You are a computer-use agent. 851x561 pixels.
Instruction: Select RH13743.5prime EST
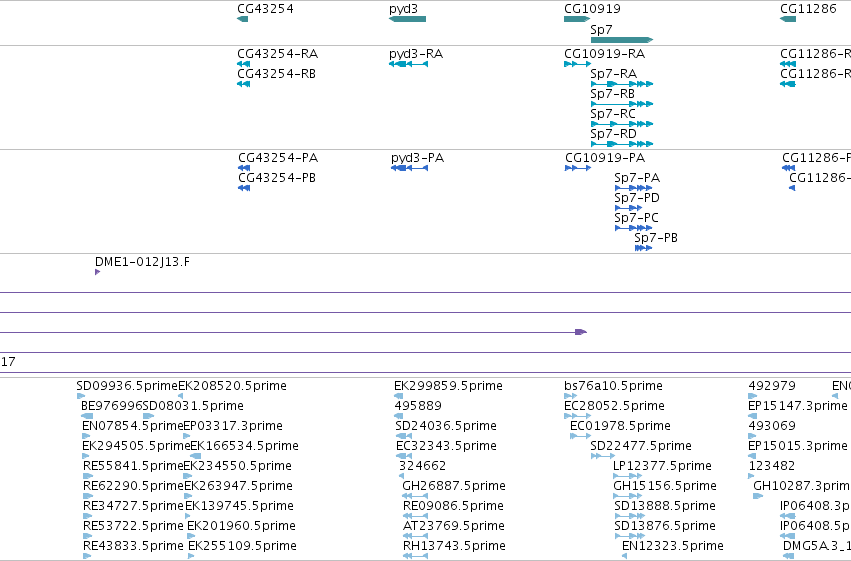pos(454,547)
